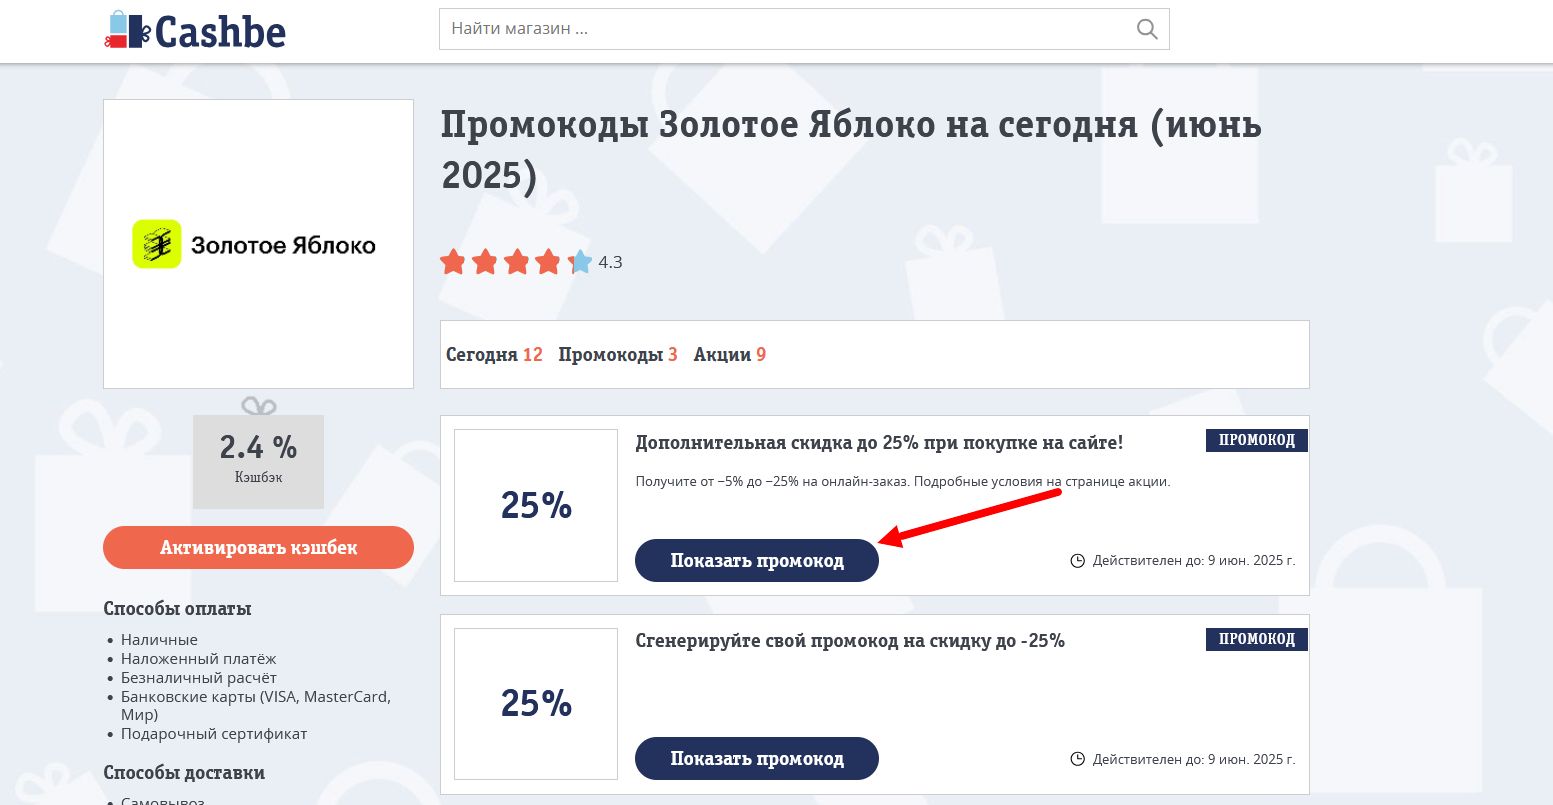Click the 'Наложенный платёж' payment item
The image size is (1553, 805).
pos(198,659)
